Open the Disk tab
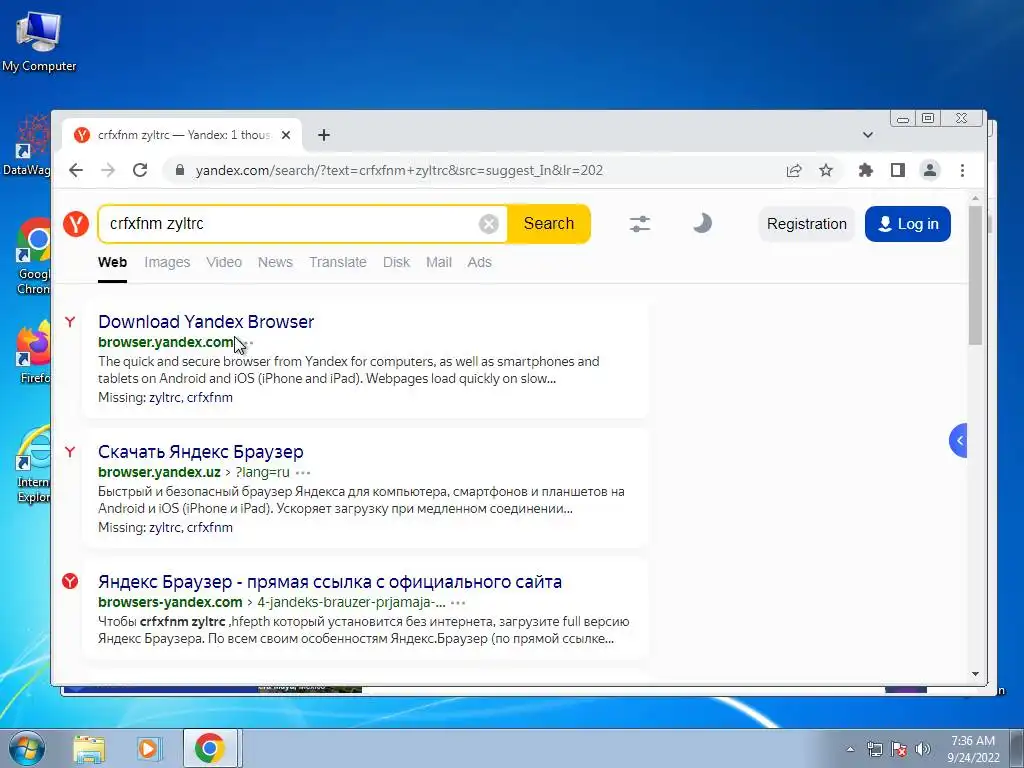 pos(396,263)
